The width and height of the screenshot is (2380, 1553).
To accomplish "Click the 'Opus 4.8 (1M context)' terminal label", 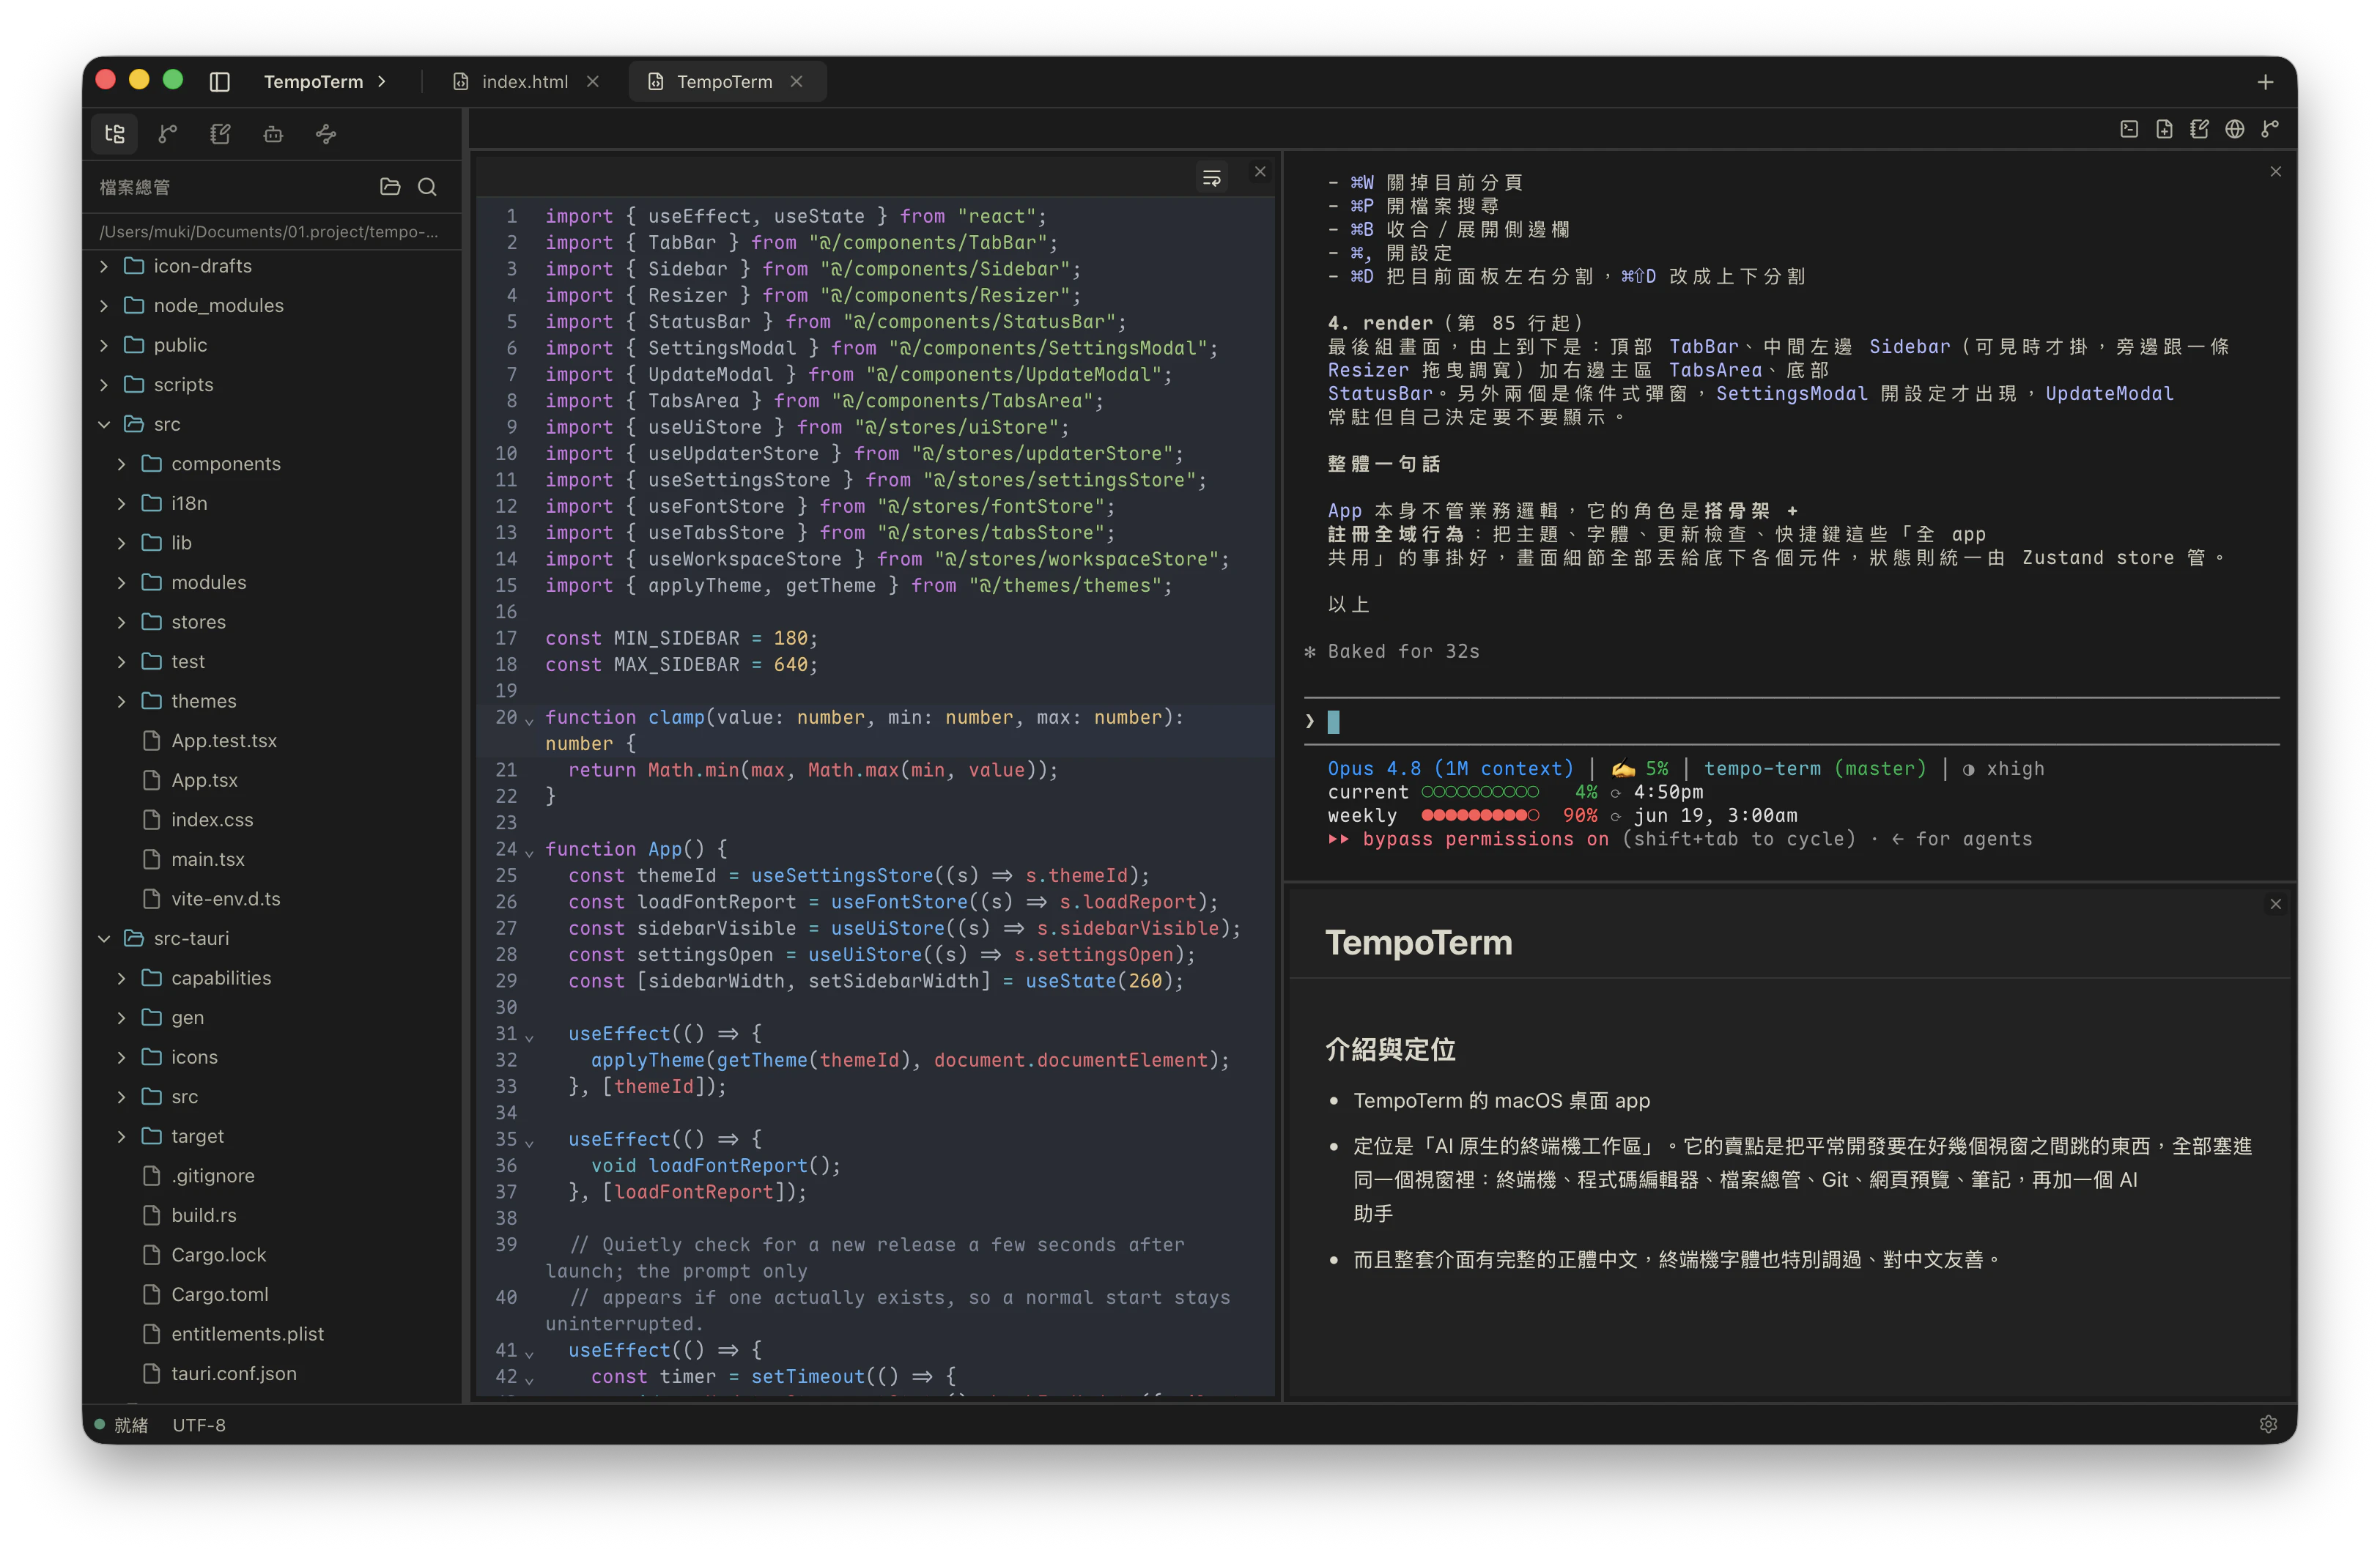I will pos(1450,768).
